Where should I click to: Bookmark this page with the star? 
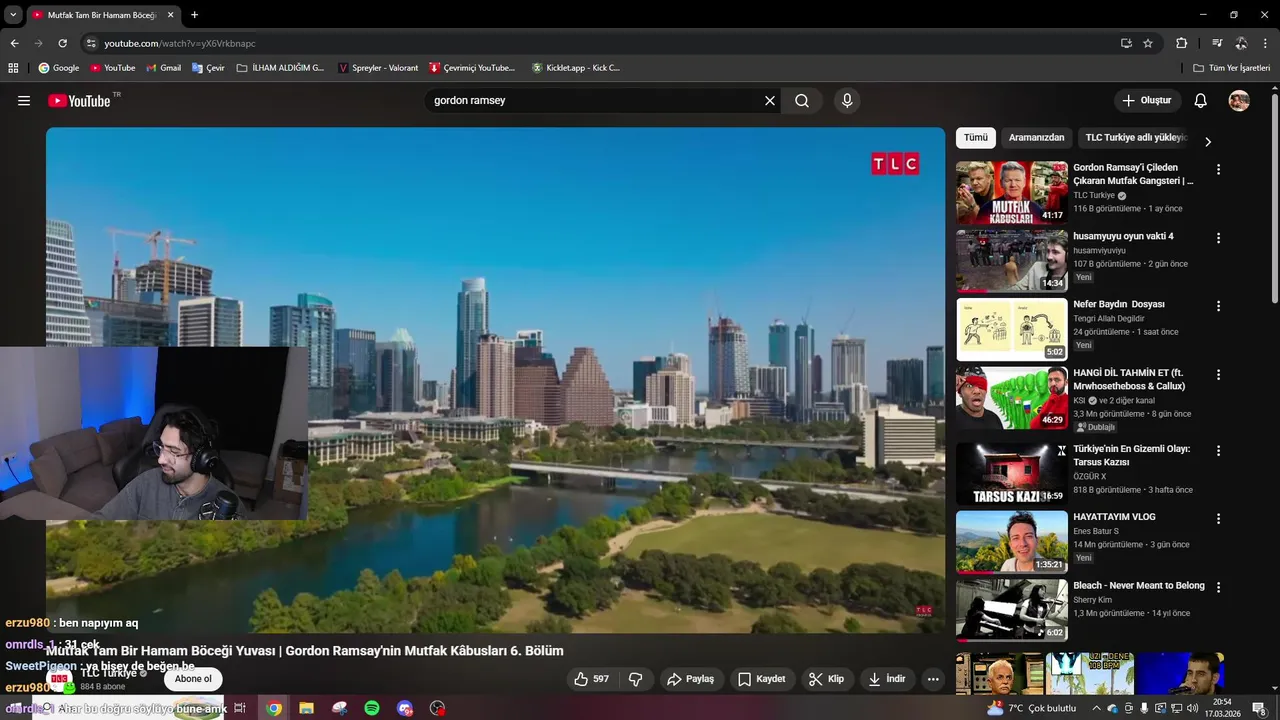(1148, 43)
